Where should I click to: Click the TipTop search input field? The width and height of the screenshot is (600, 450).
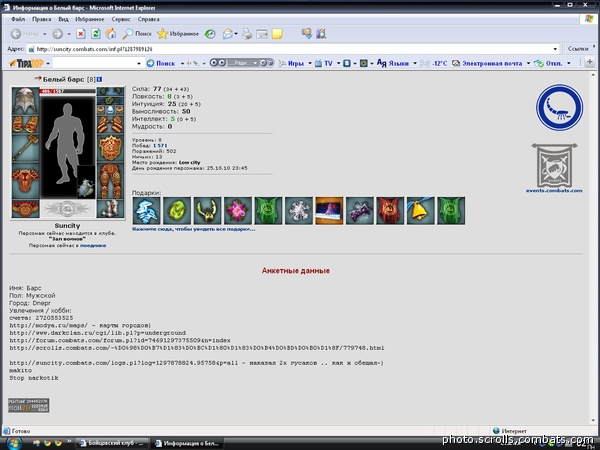pyautogui.click(x=94, y=64)
